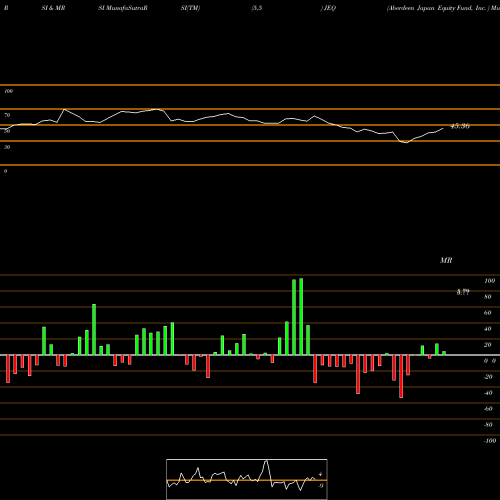This screenshot has height=500, width=500.
Task: Click the 30 level on RSI axis
Action: (x=7, y=147)
